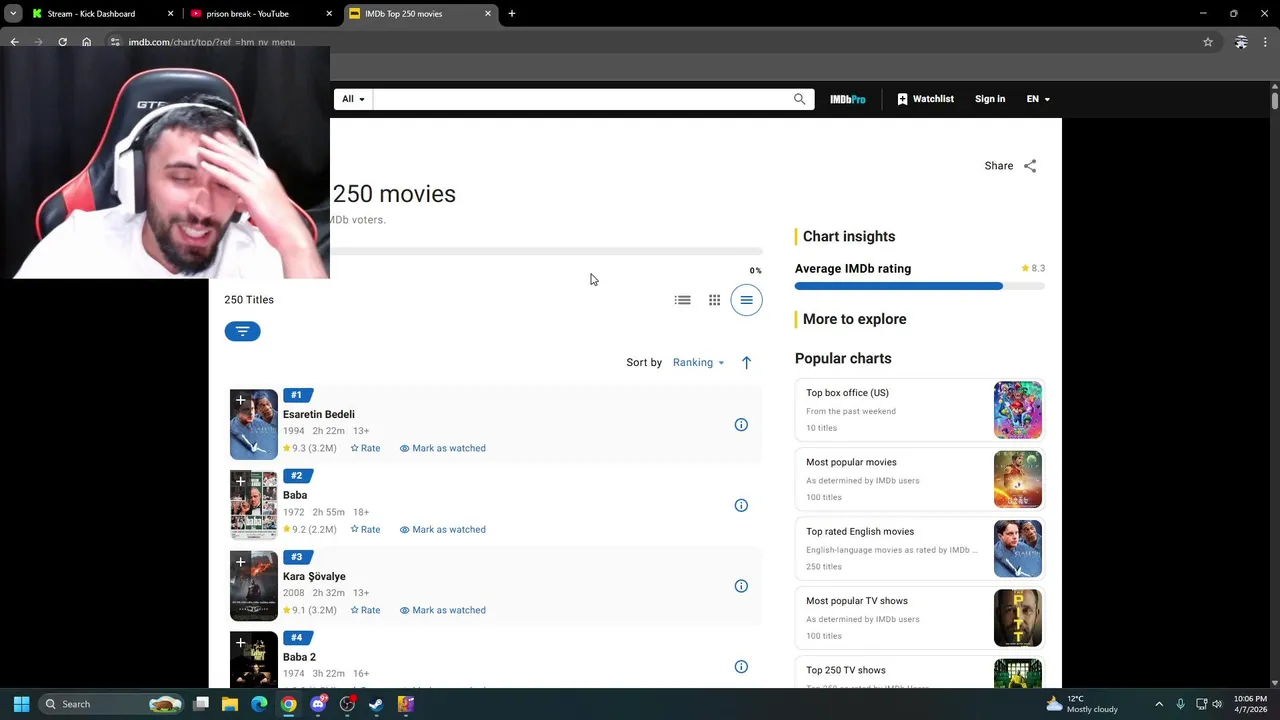The height and width of the screenshot is (720, 1280).
Task: Open info icon for Baba
Action: [x=741, y=506]
